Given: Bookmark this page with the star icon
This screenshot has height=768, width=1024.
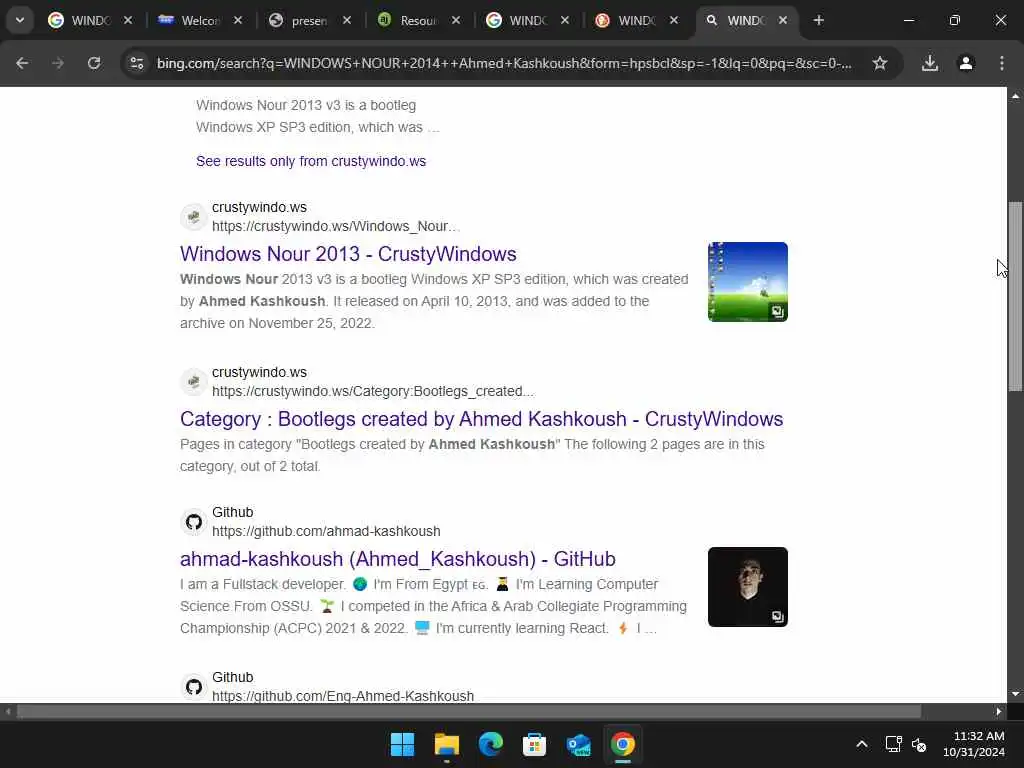Looking at the screenshot, I should pyautogui.click(x=880, y=63).
